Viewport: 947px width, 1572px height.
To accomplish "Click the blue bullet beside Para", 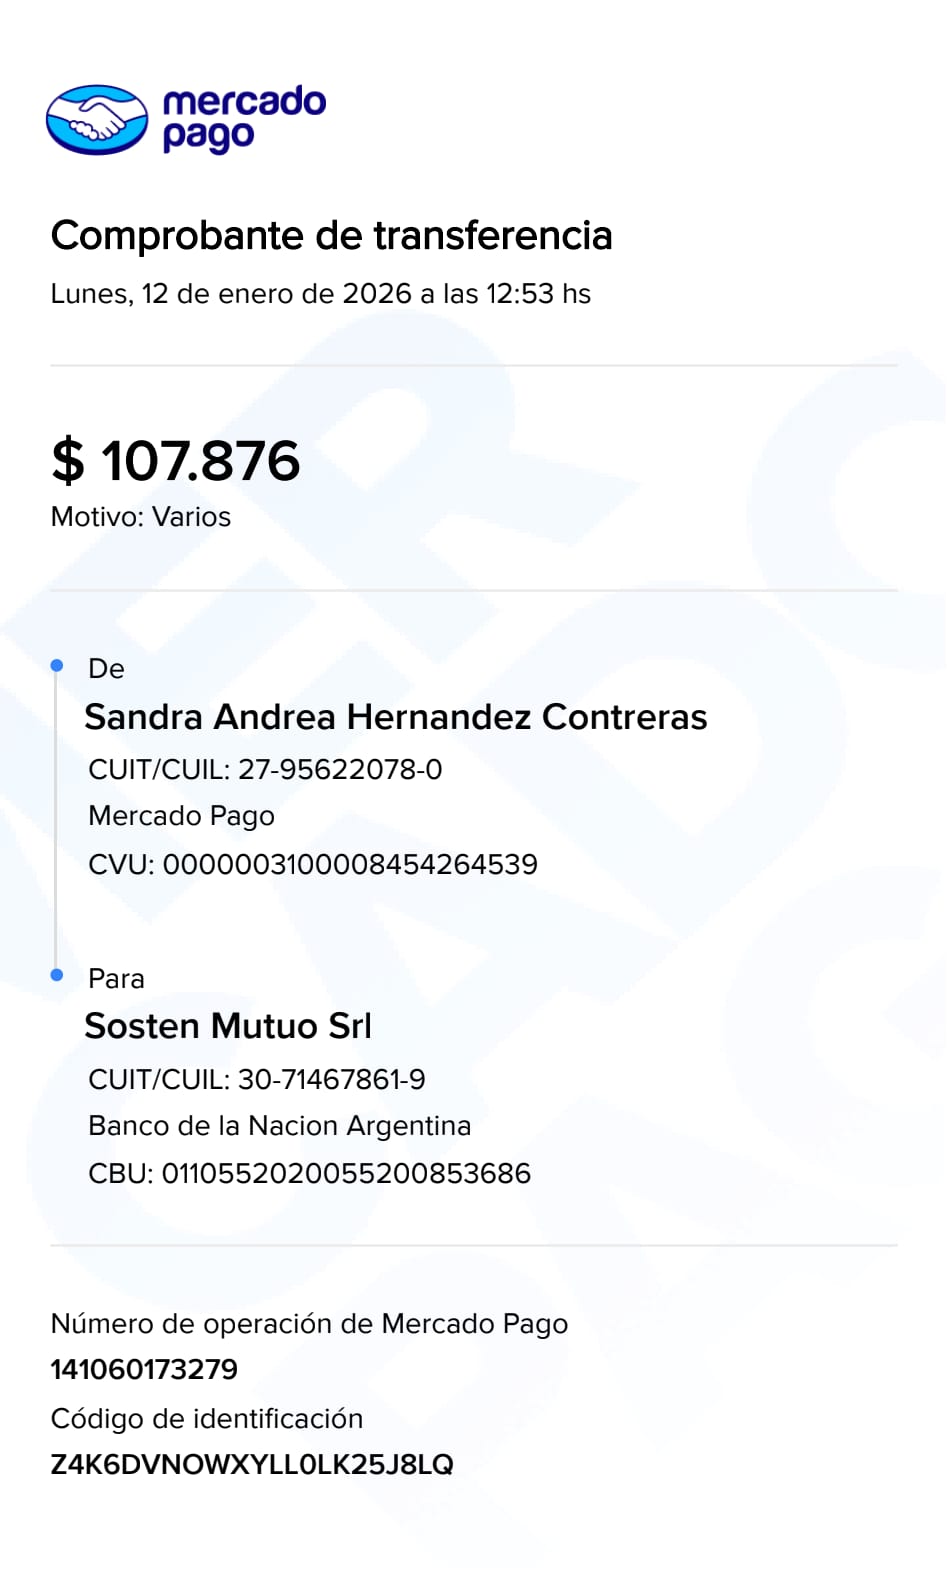I will [x=57, y=975].
